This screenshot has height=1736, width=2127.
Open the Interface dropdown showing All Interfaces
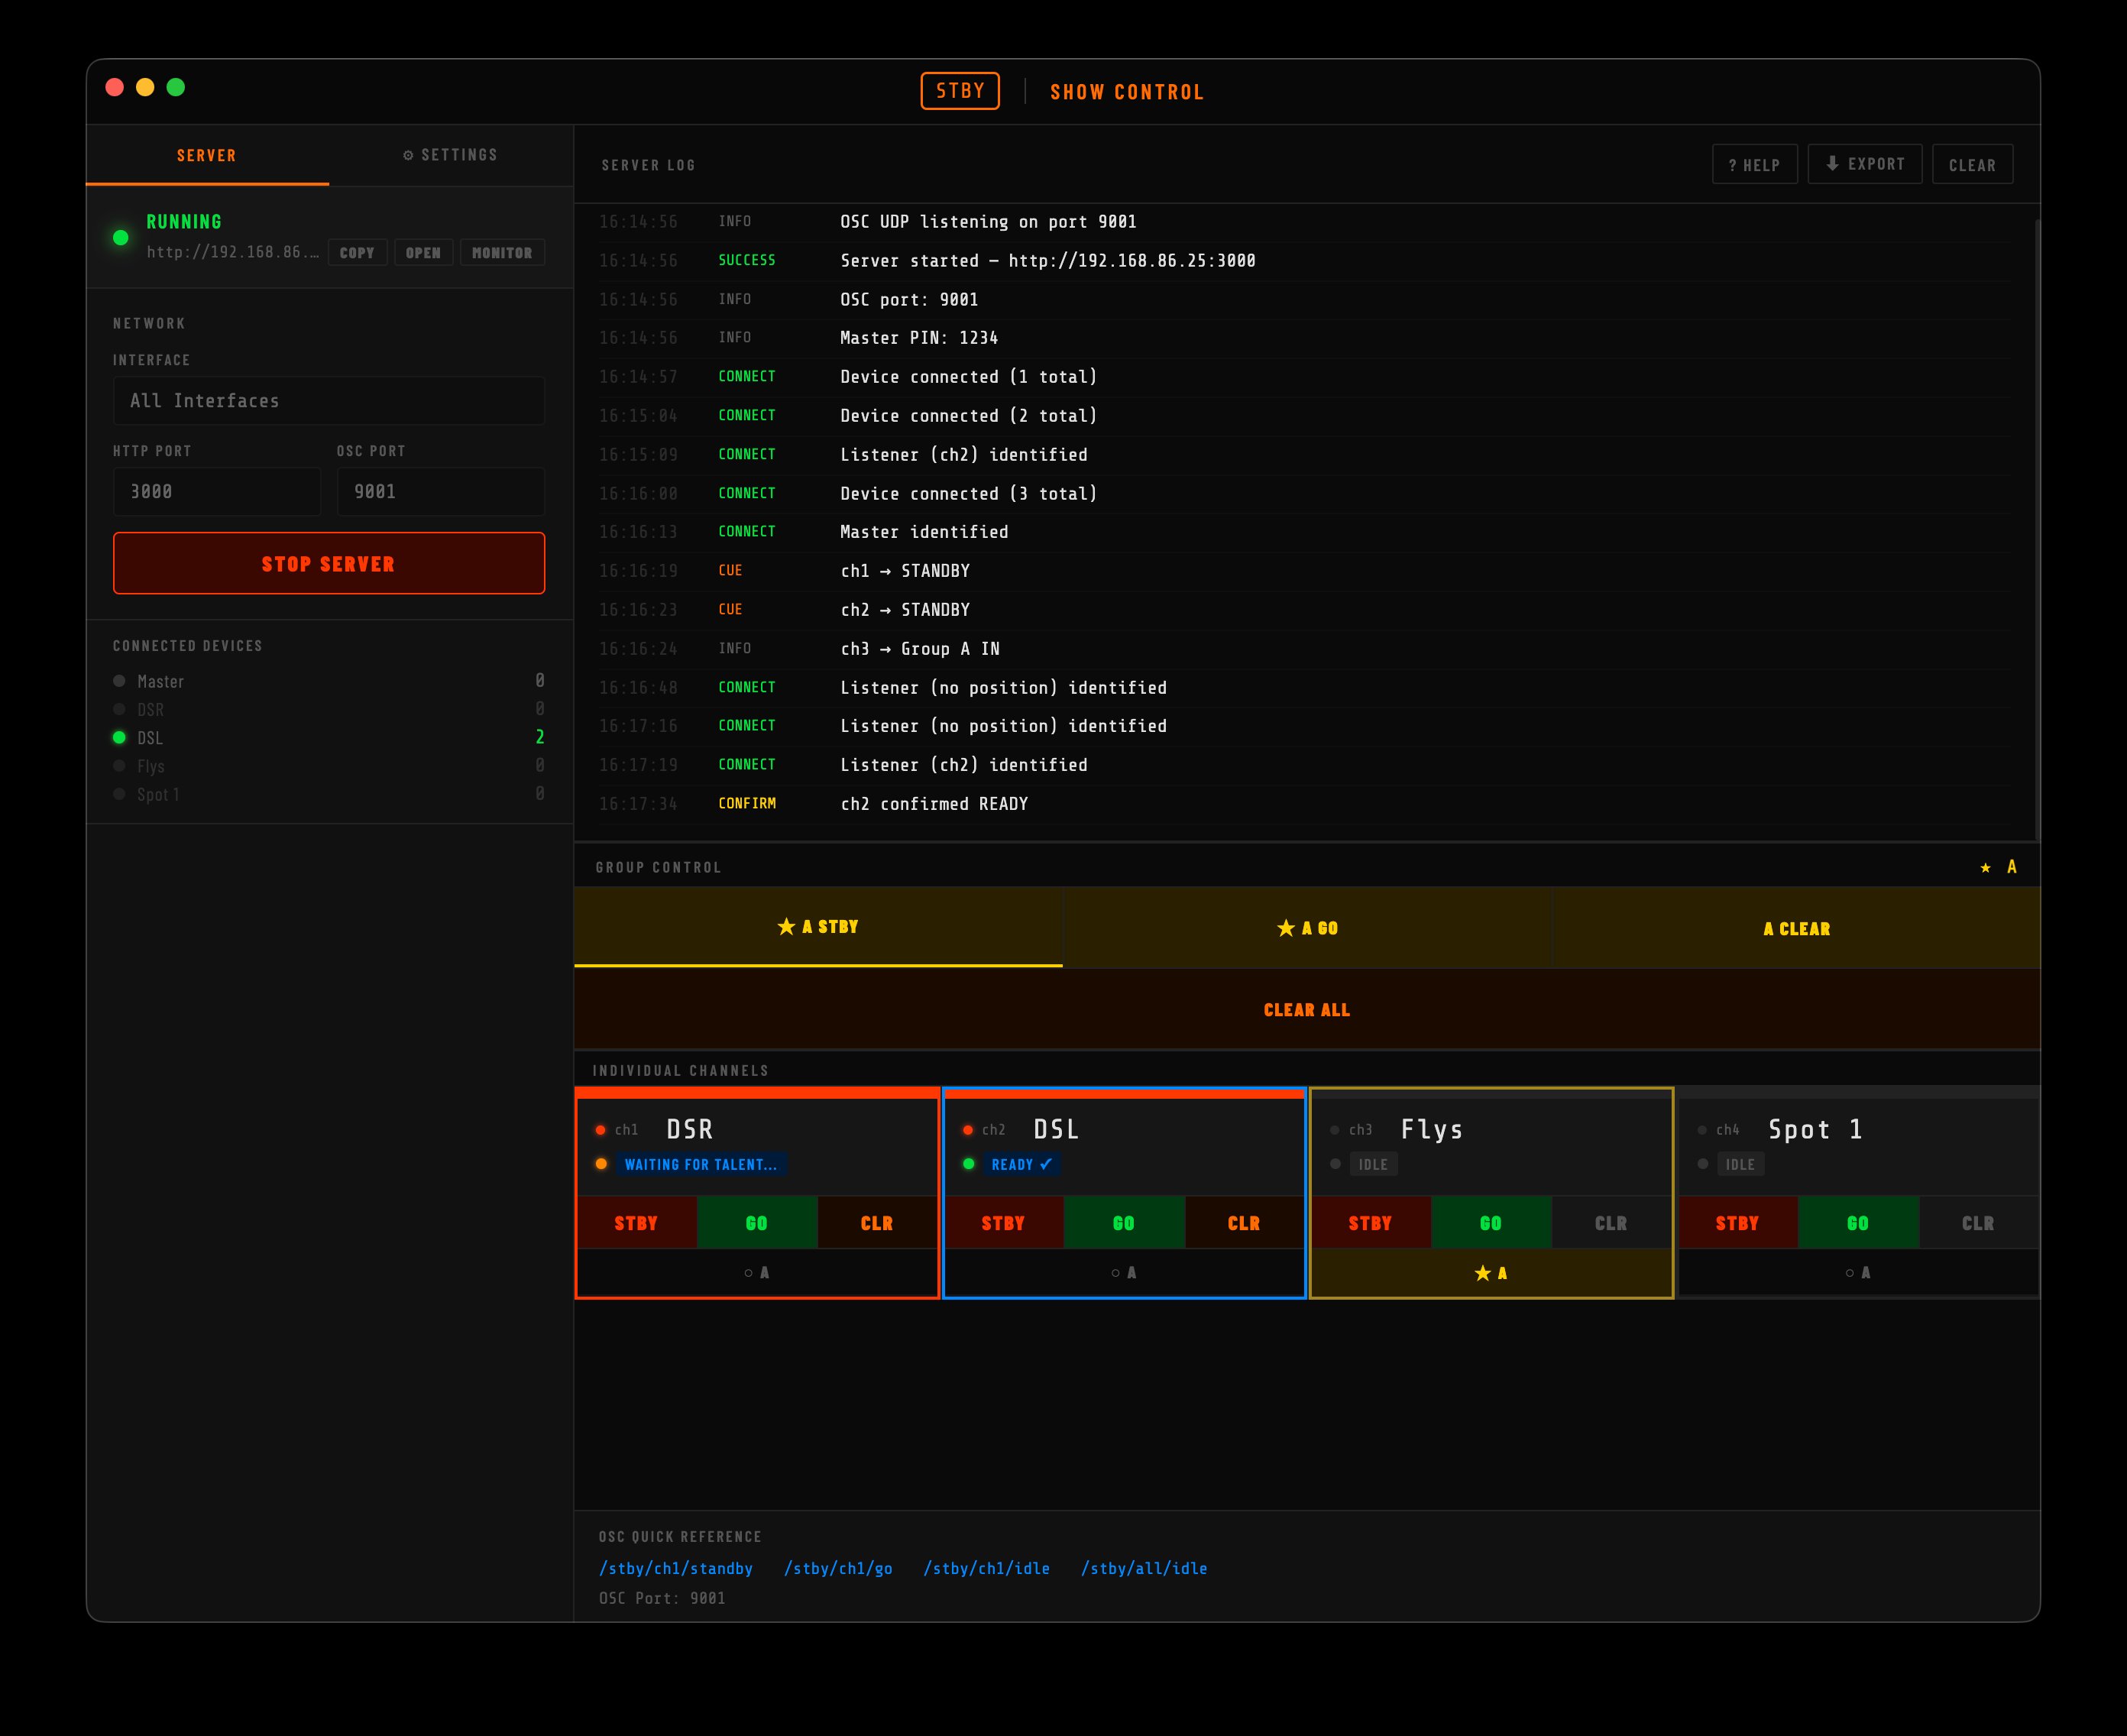click(329, 400)
